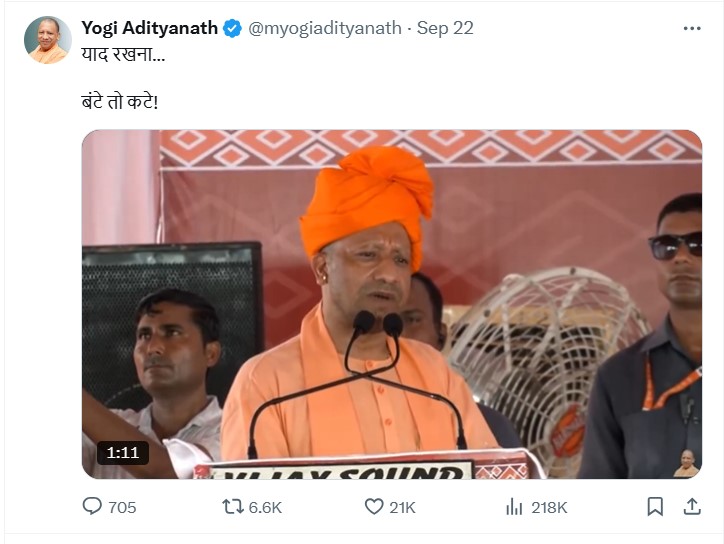
Task: Visit the @myogiadityanath handle link
Action: 325,28
